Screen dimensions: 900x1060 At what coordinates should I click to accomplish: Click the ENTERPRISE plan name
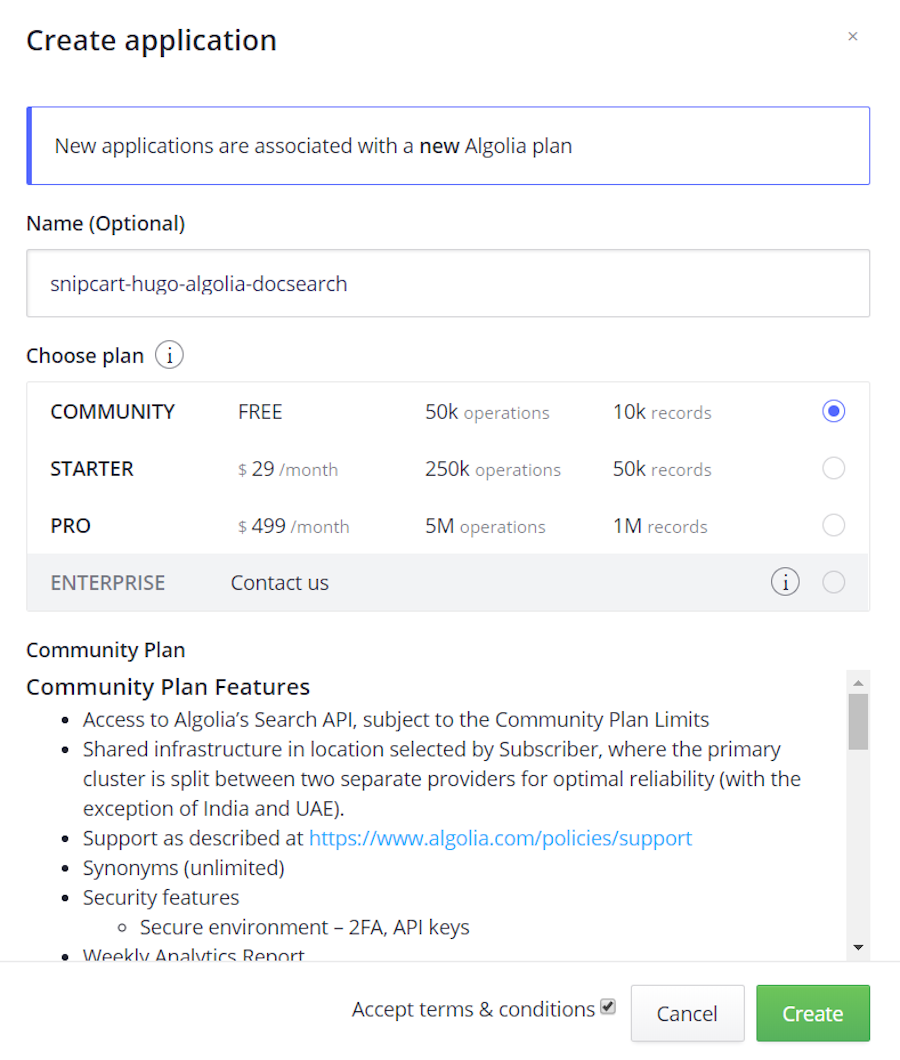coord(108,582)
